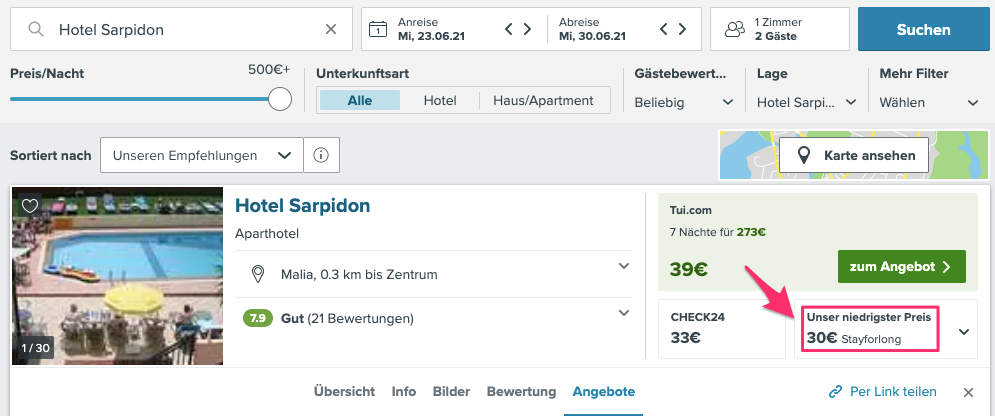Click the Preis/Nacht slider handle
This screenshot has height=416, width=995.
click(x=280, y=98)
